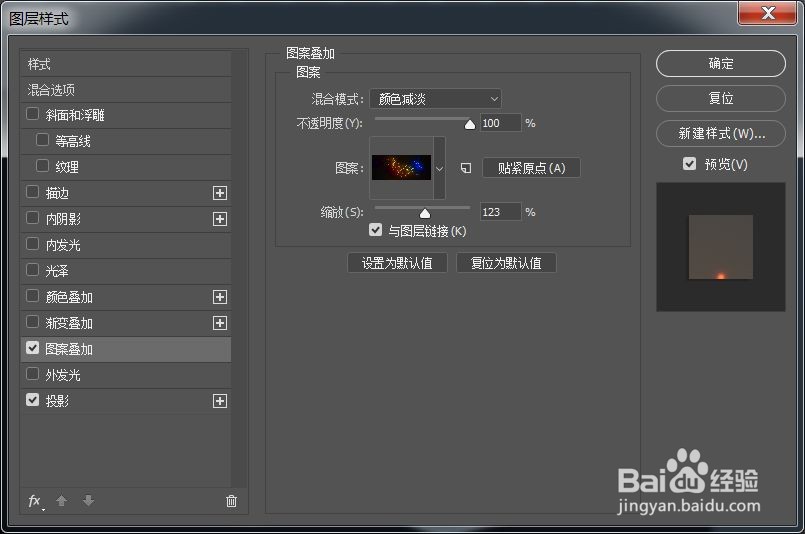Add another 内阴影 effect with plus icon
This screenshot has width=805, height=534.
(220, 219)
